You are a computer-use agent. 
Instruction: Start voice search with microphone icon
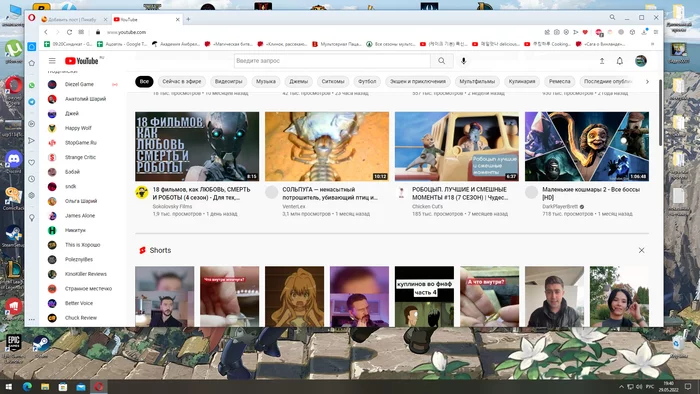pyautogui.click(x=463, y=61)
